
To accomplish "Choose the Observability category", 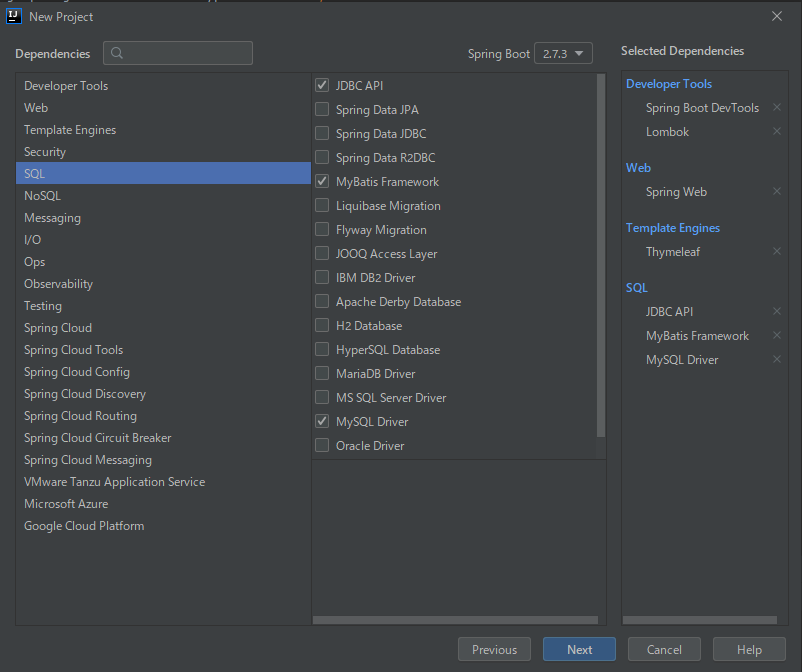I will point(163,283).
